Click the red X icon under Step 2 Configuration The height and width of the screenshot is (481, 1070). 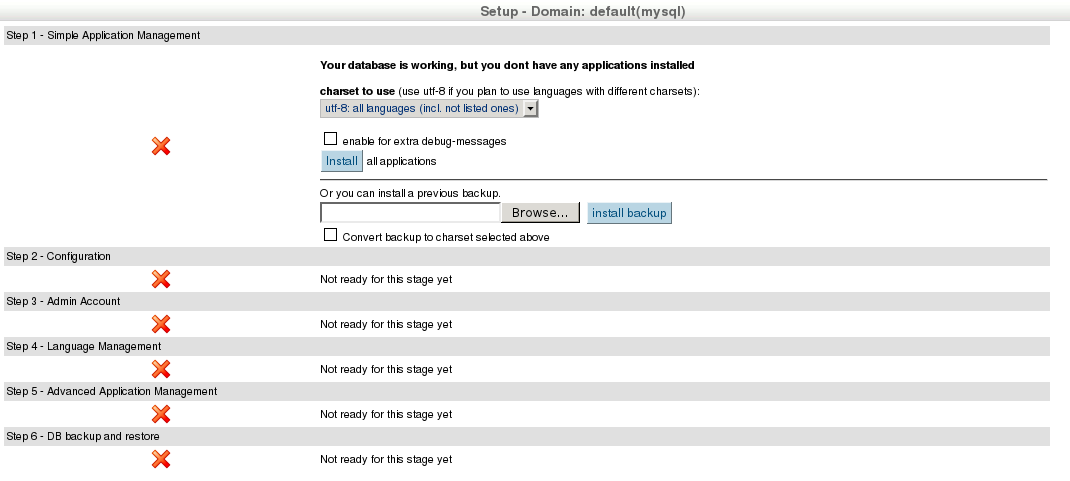tap(160, 279)
